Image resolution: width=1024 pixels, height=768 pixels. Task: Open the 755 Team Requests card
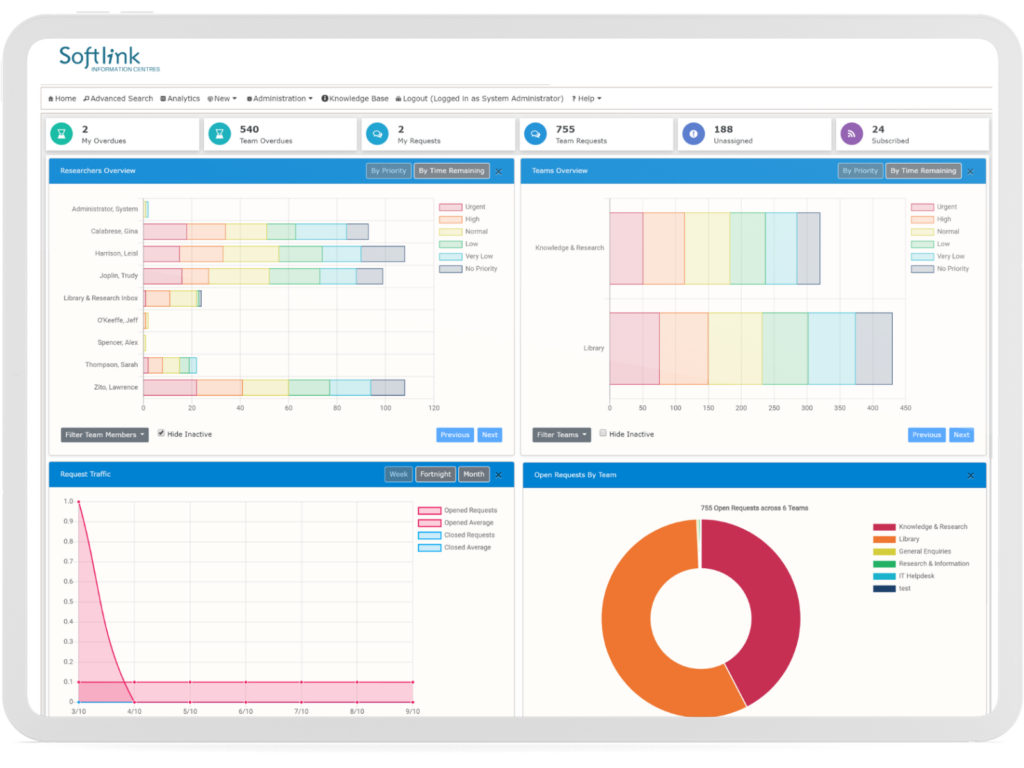click(596, 135)
